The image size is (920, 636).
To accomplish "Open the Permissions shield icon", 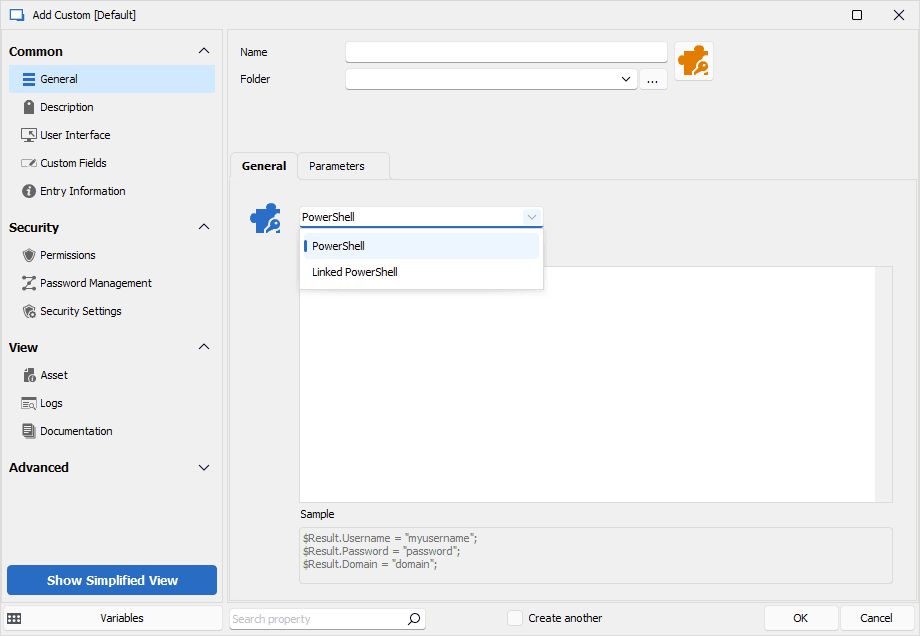I will tap(29, 255).
